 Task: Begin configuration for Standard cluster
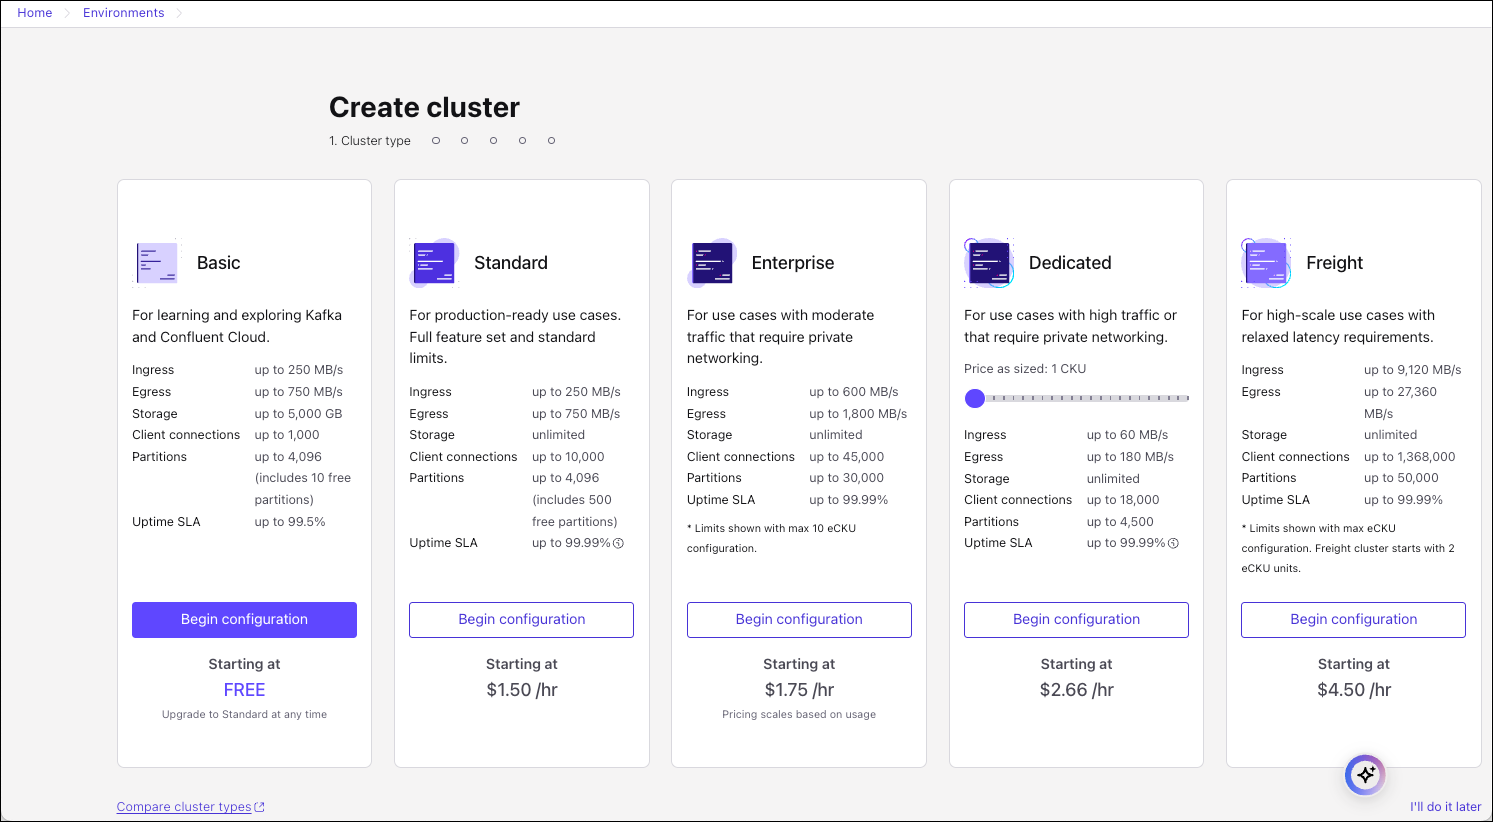click(521, 620)
